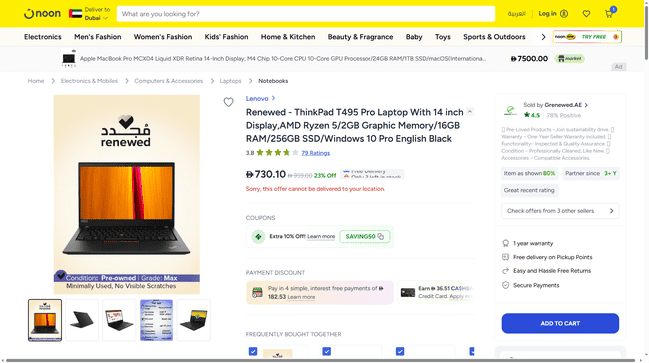Expand more categories with right chevron
Viewport: 649px width, 363px height.
[543, 37]
